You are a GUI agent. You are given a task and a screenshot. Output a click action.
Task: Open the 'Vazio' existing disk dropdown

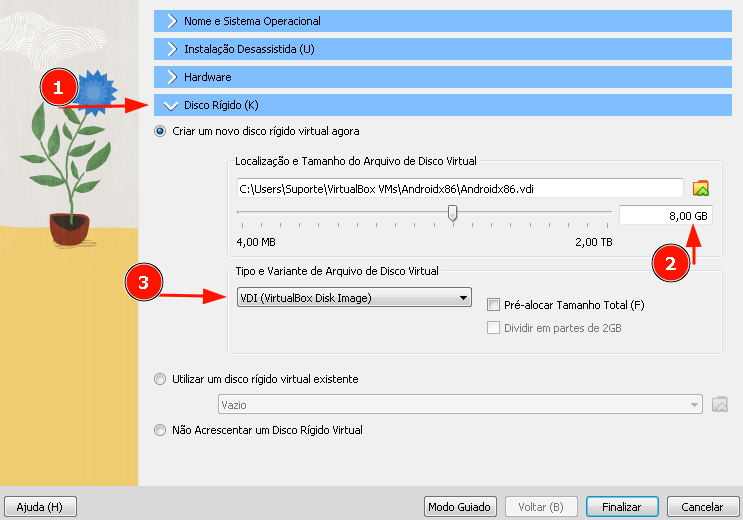pyautogui.click(x=460, y=404)
